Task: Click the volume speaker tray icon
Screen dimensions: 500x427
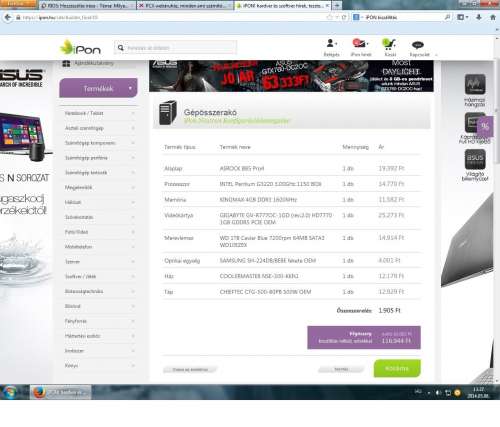Action: point(438,393)
